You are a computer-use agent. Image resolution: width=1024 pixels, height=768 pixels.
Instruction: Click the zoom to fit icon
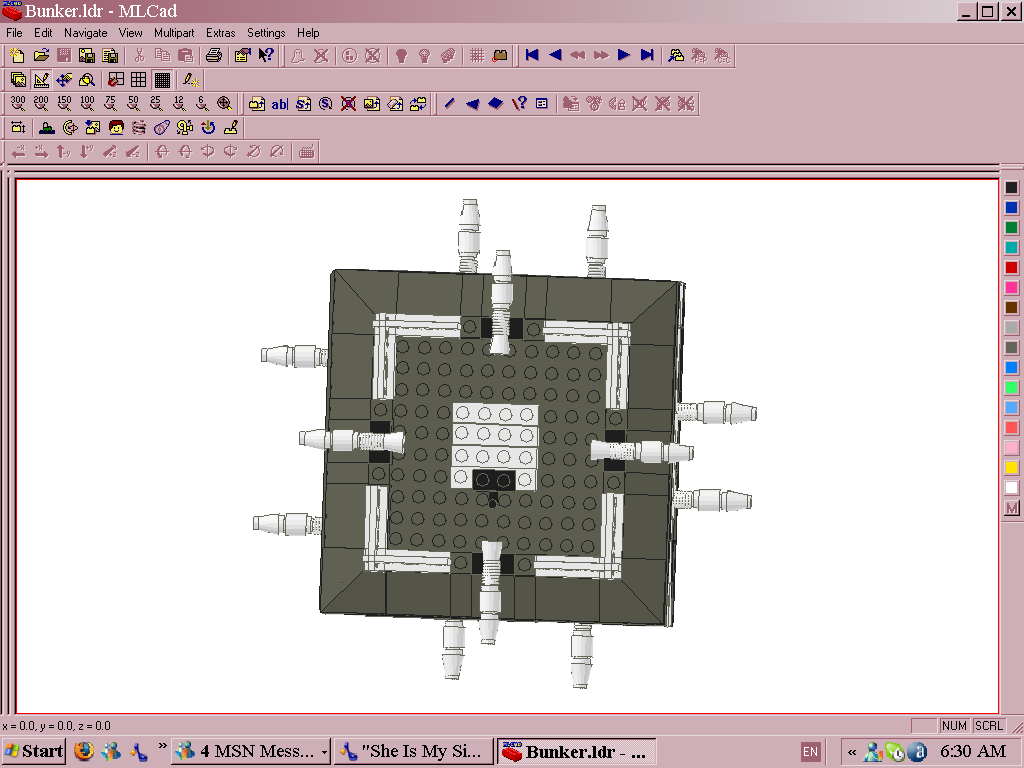[x=224, y=103]
